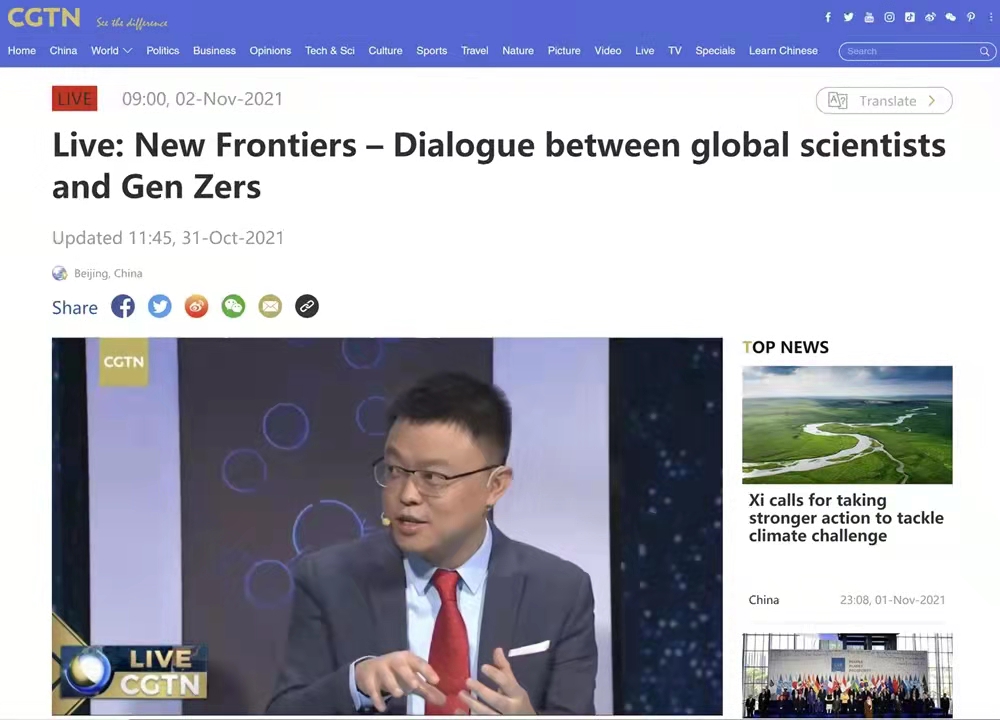Viewport: 1000px width, 720px height.
Task: Click the 'See the difference' tagline
Action: (x=131, y=23)
